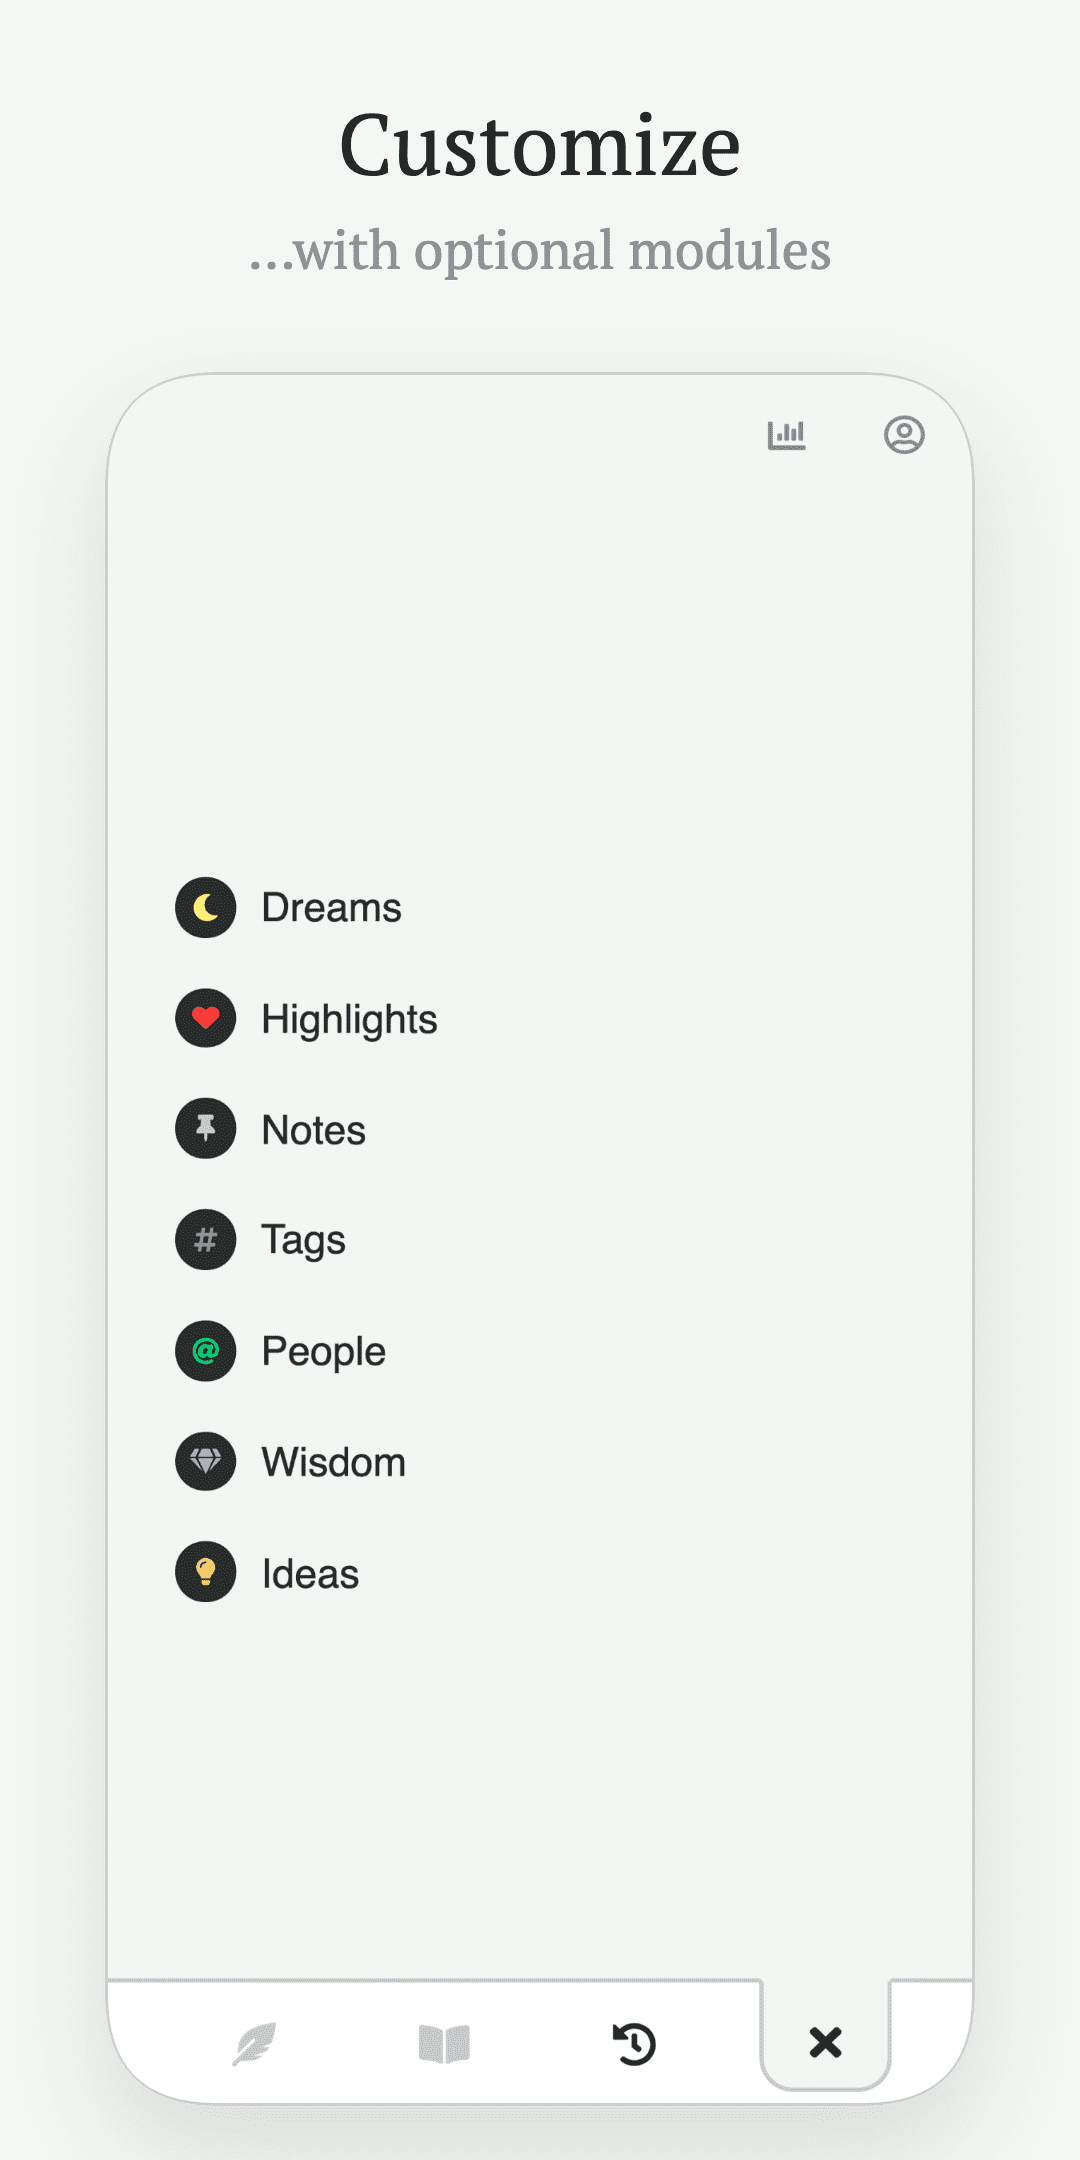
Task: Switch to the feather write tab
Action: click(x=254, y=2043)
